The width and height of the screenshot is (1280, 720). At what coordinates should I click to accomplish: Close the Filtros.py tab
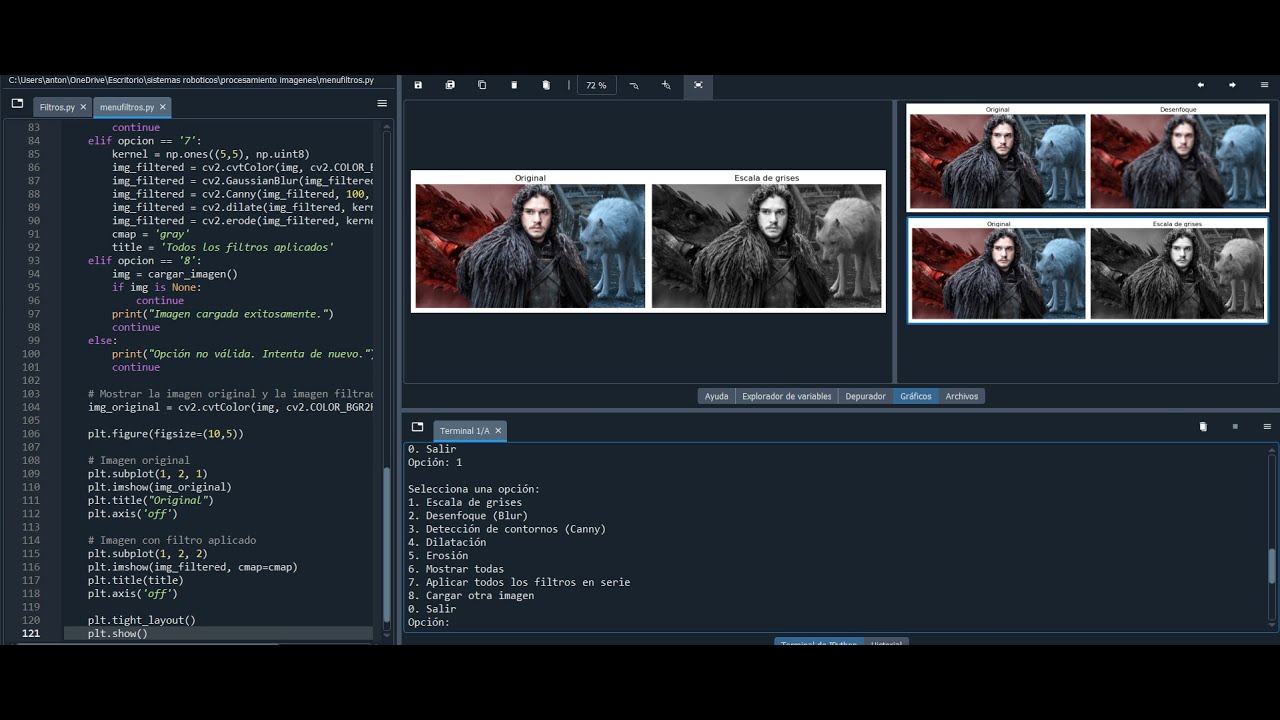[83, 107]
